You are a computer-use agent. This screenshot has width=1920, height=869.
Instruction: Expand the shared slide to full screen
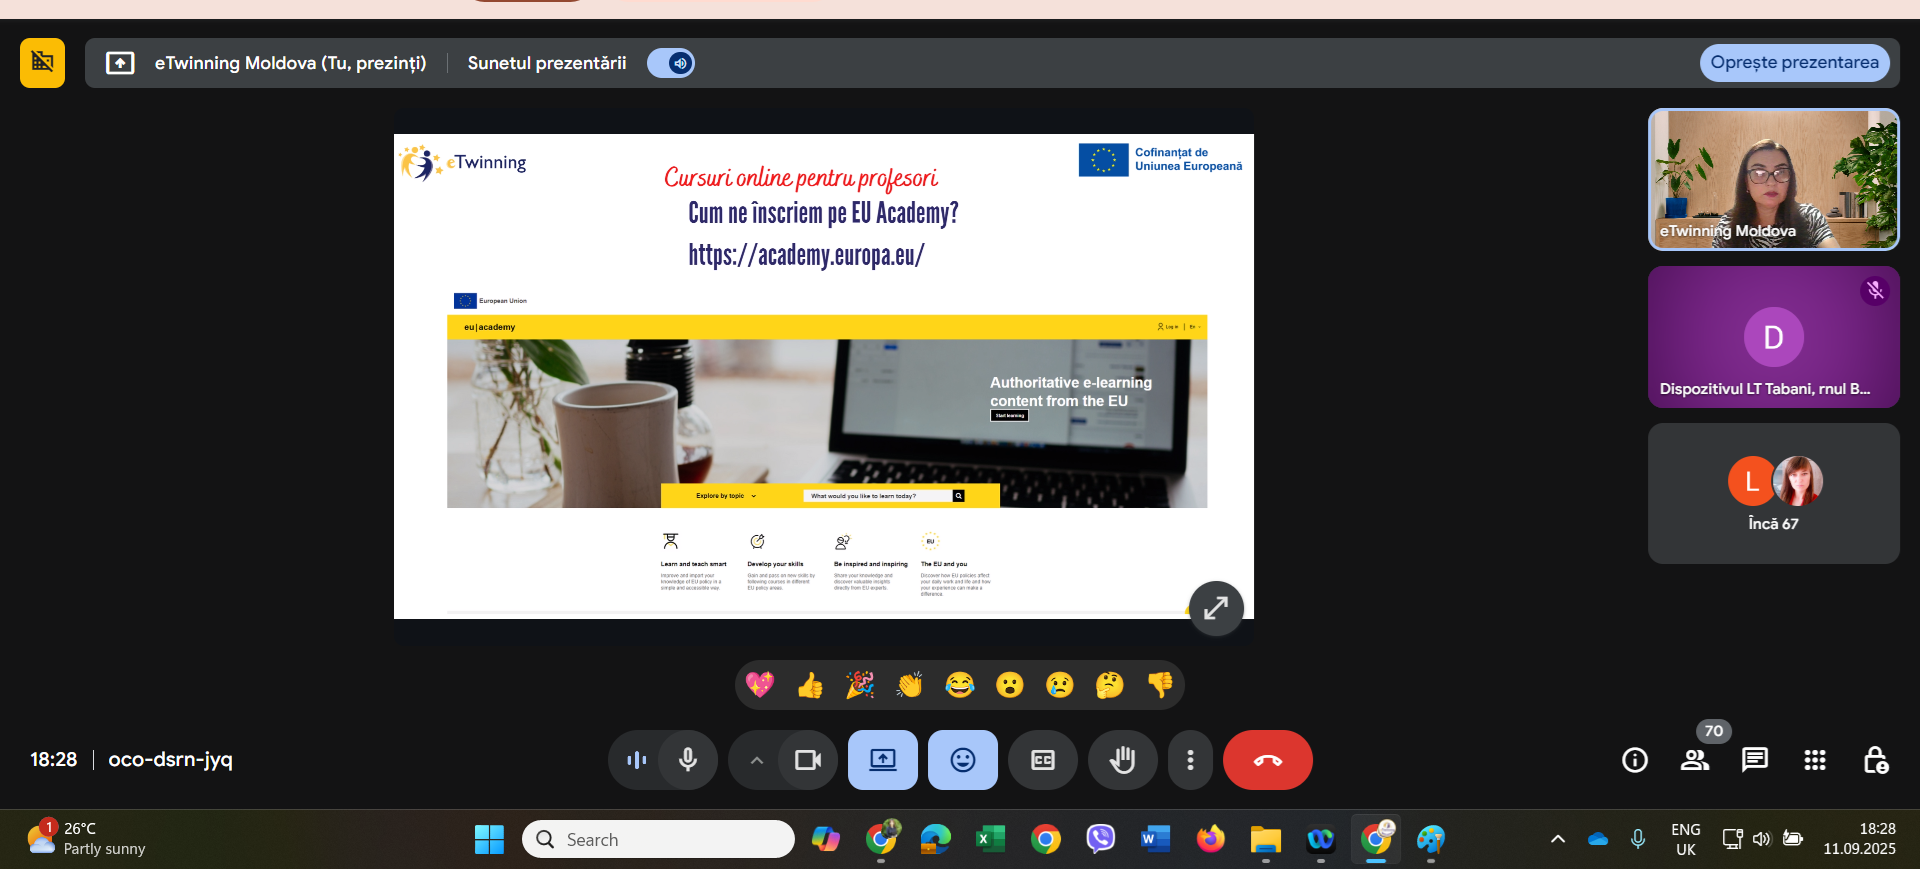pyautogui.click(x=1216, y=608)
